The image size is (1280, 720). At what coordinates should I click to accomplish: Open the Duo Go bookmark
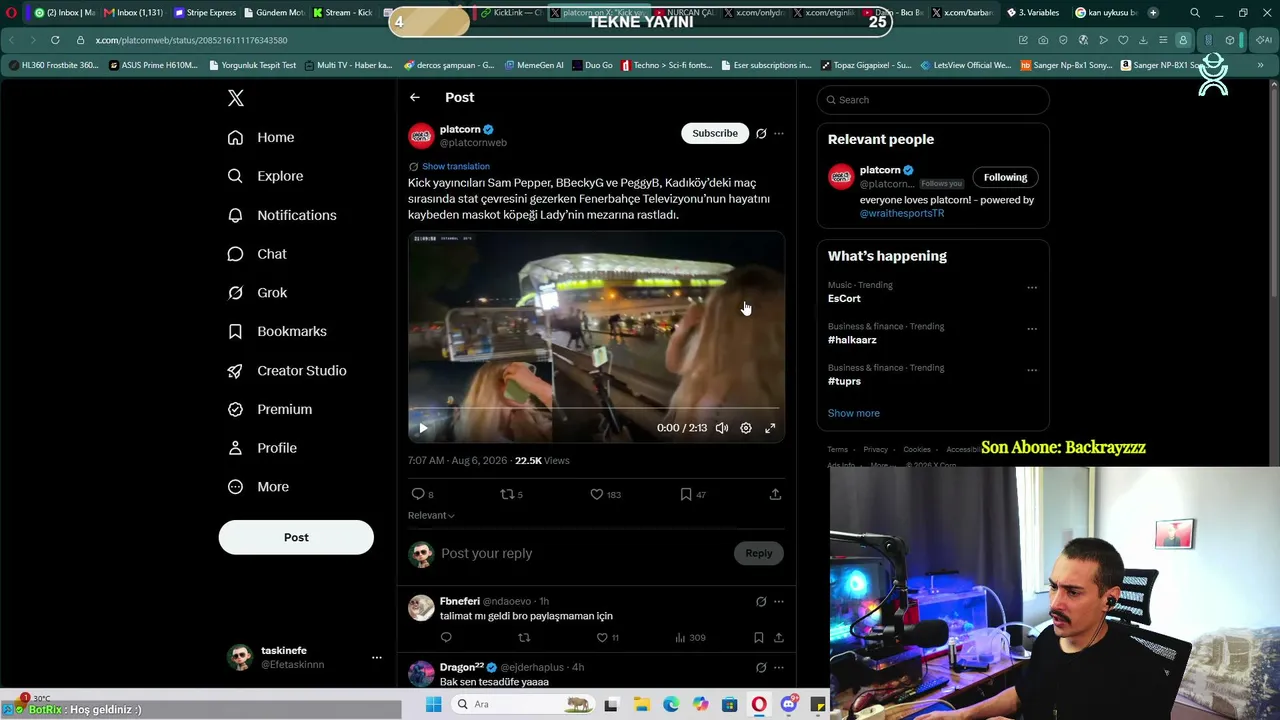(592, 65)
